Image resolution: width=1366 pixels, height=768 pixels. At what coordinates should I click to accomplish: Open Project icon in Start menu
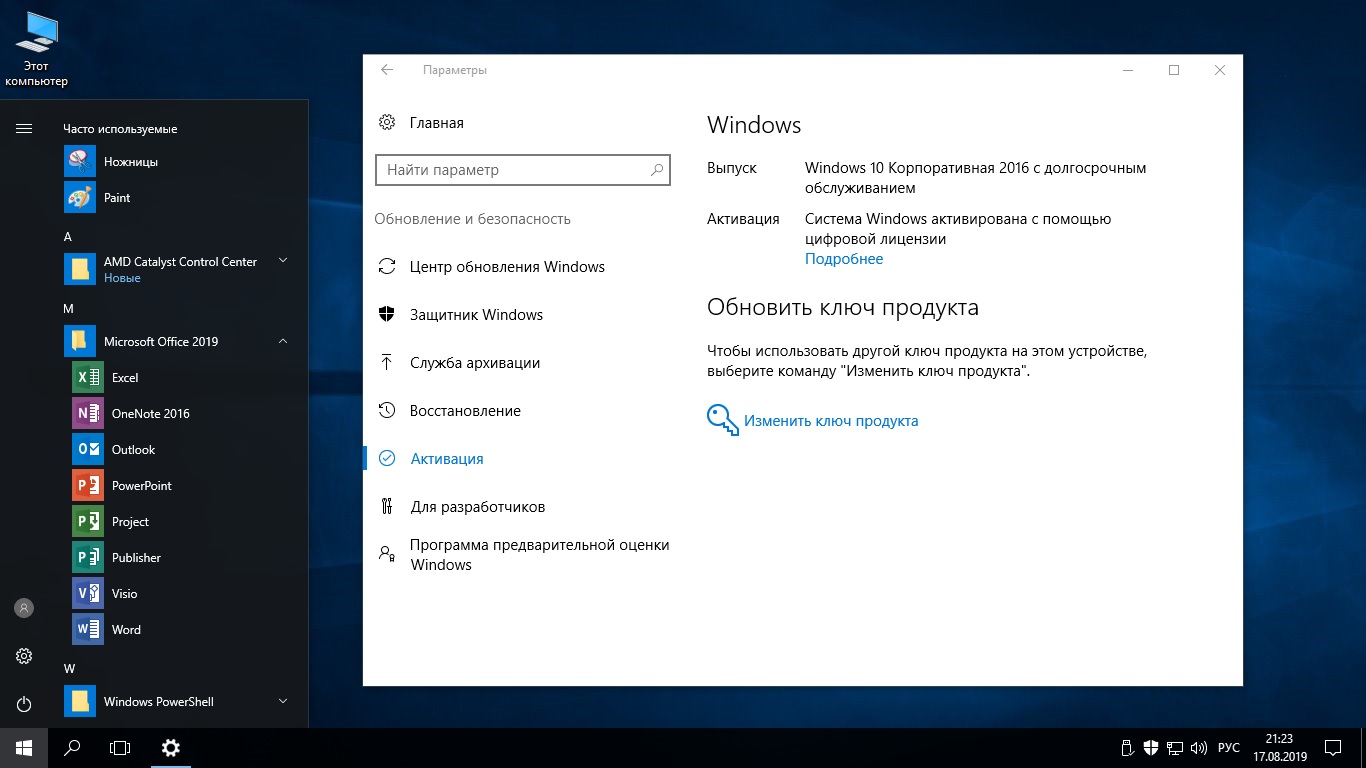pos(88,521)
